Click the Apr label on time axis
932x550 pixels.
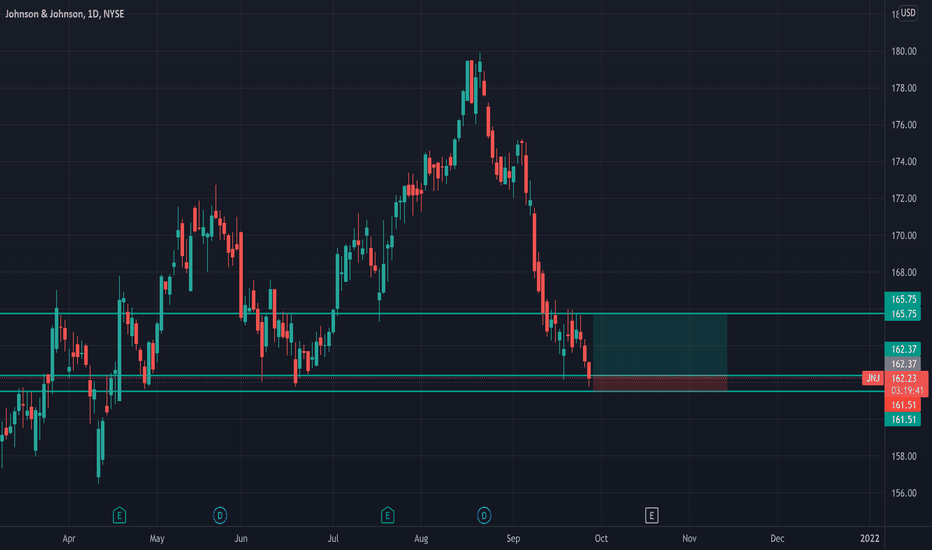click(x=69, y=539)
